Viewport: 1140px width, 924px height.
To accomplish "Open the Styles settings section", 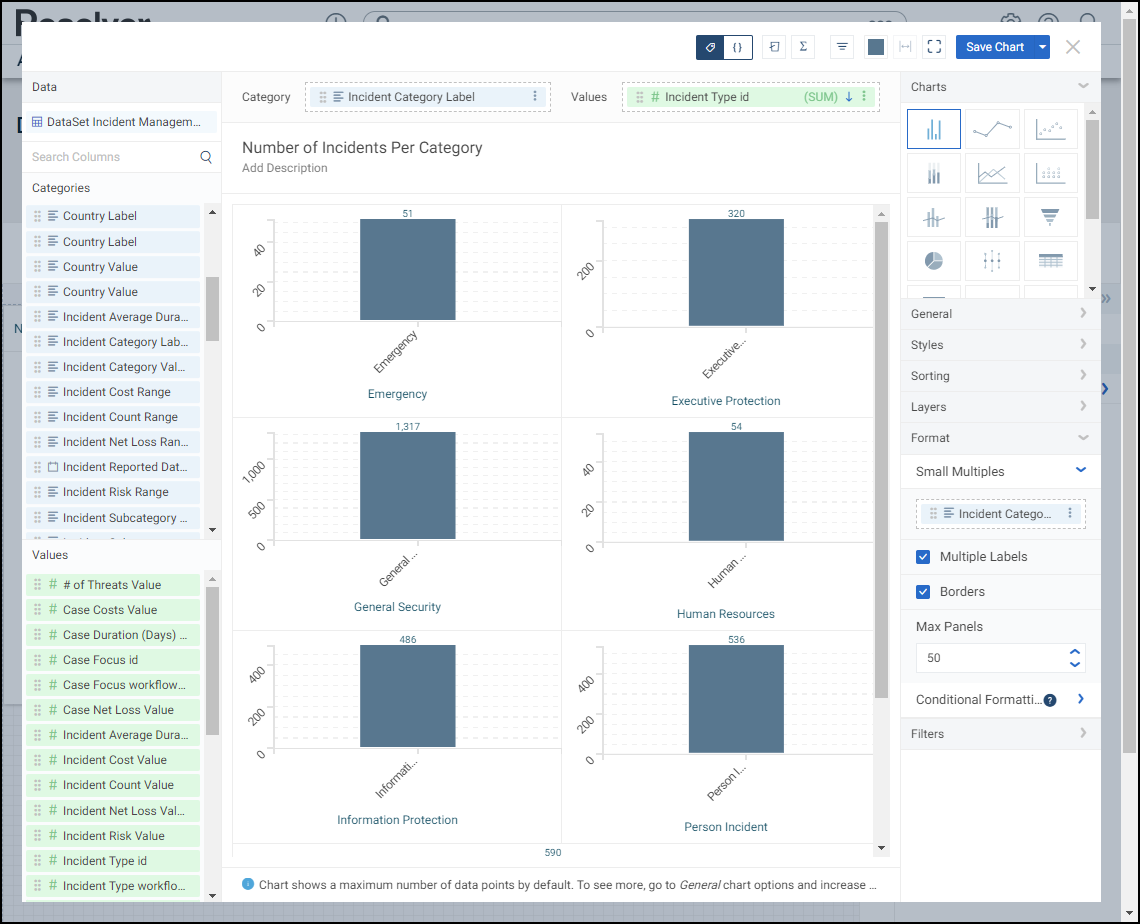I will click(x=1000, y=345).
